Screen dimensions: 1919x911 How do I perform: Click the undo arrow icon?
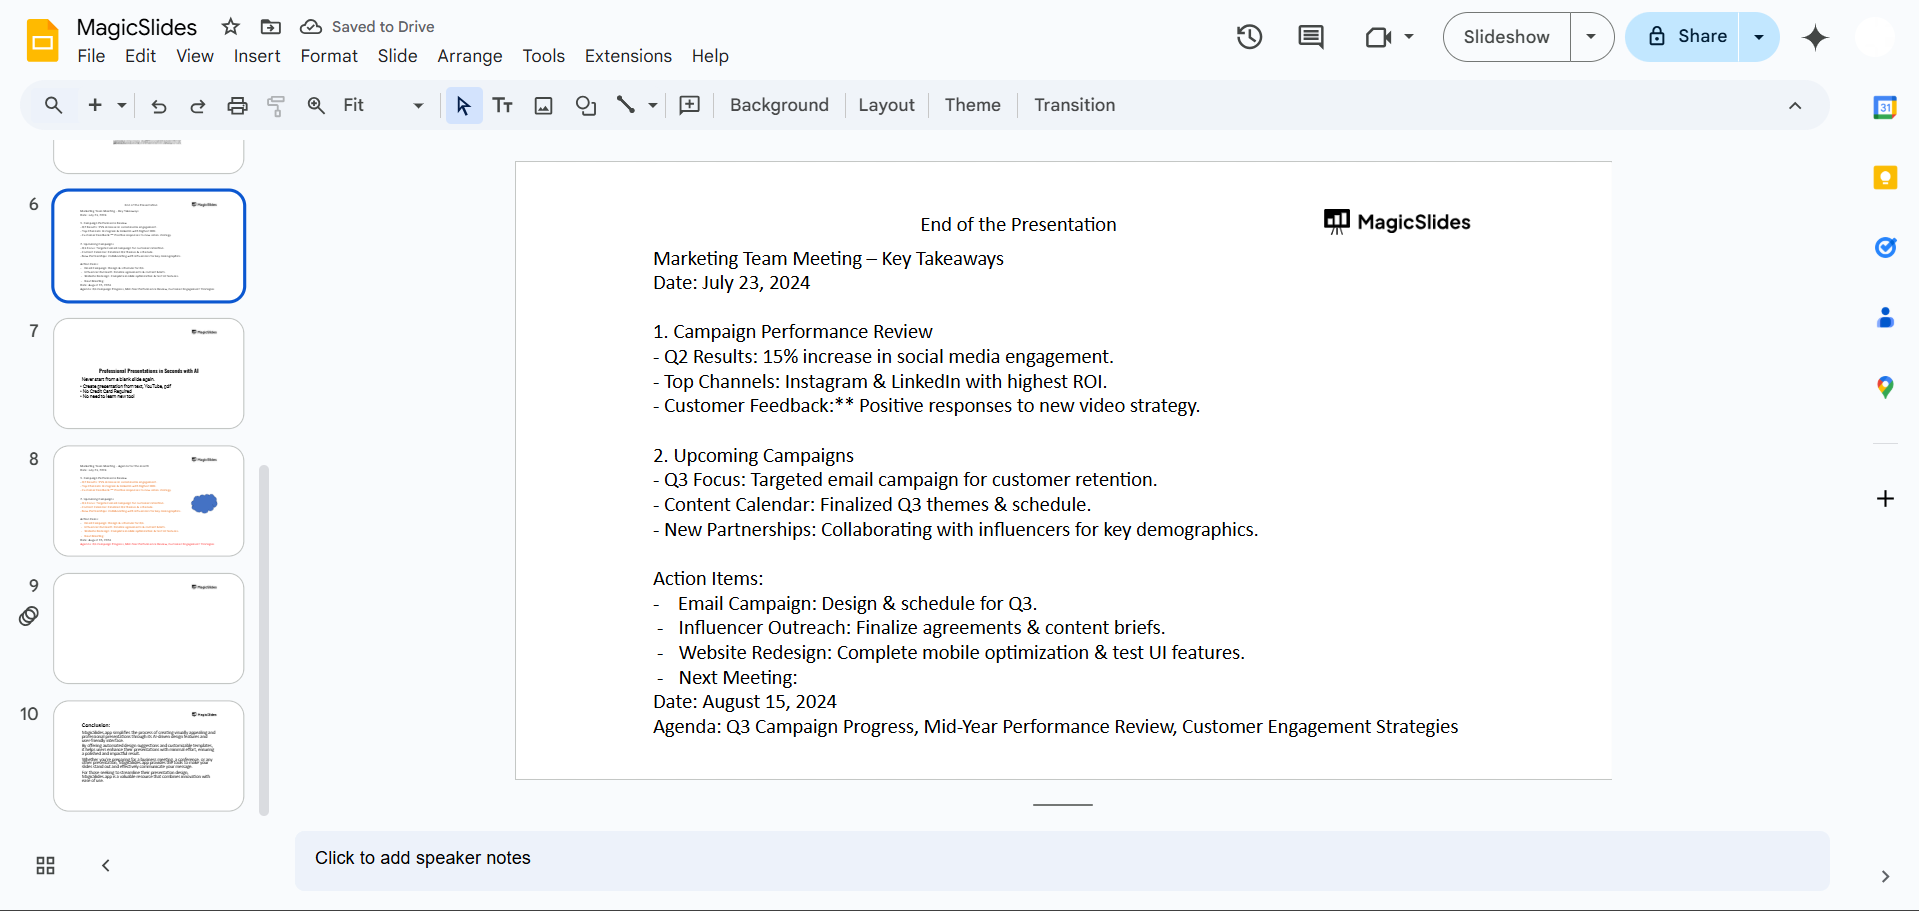158,106
